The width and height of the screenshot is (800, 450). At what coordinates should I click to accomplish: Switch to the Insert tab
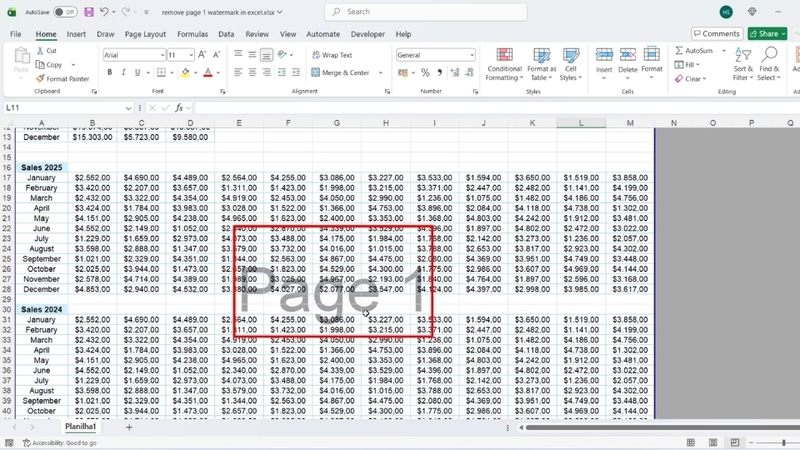[76, 34]
